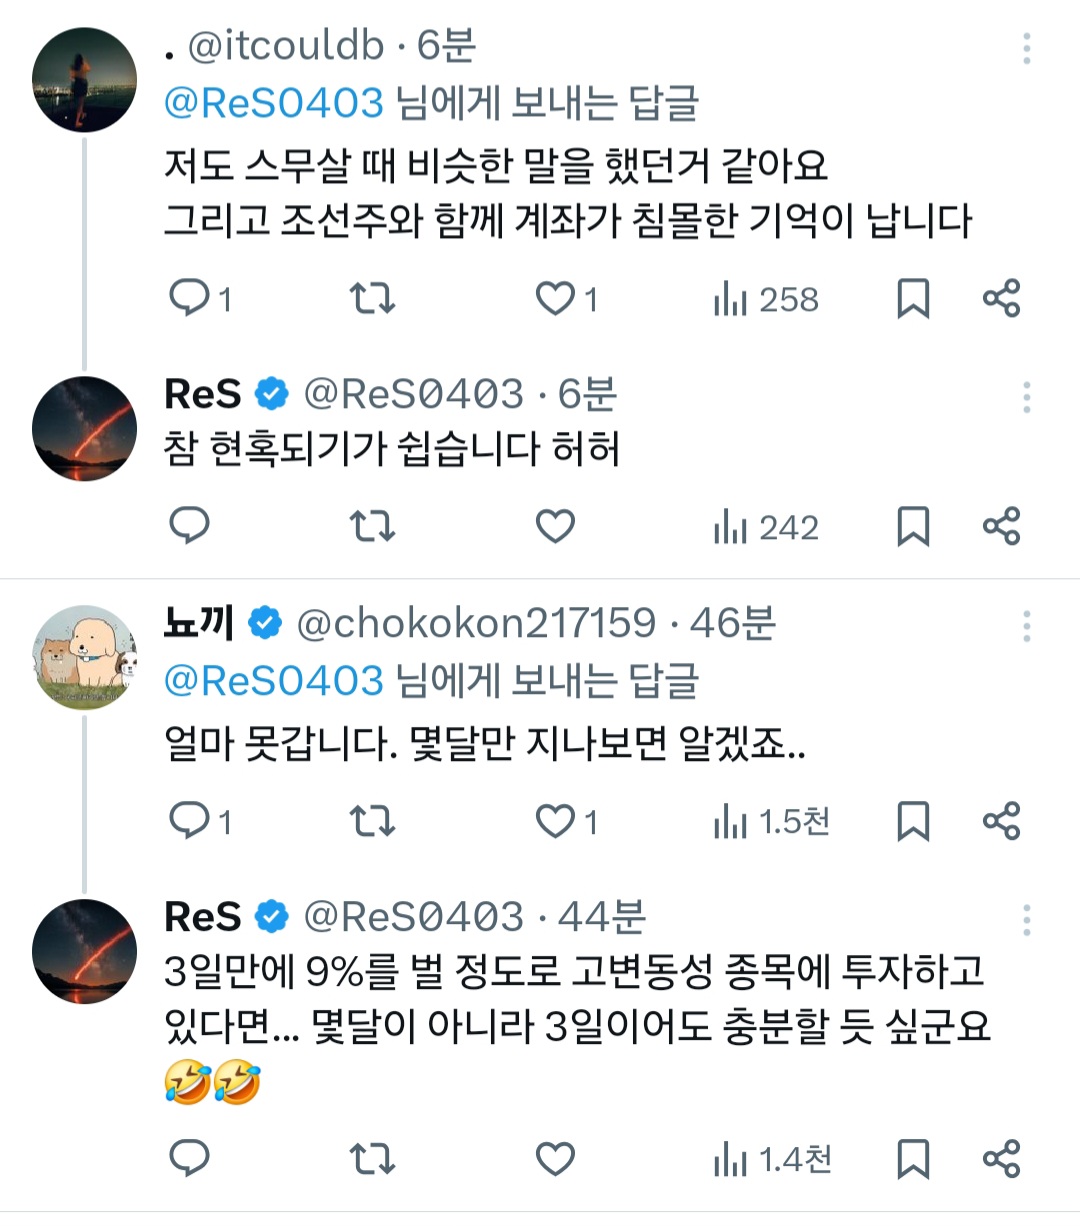
Task: Reply to the @itcouldb tweet
Action: click(x=190, y=298)
